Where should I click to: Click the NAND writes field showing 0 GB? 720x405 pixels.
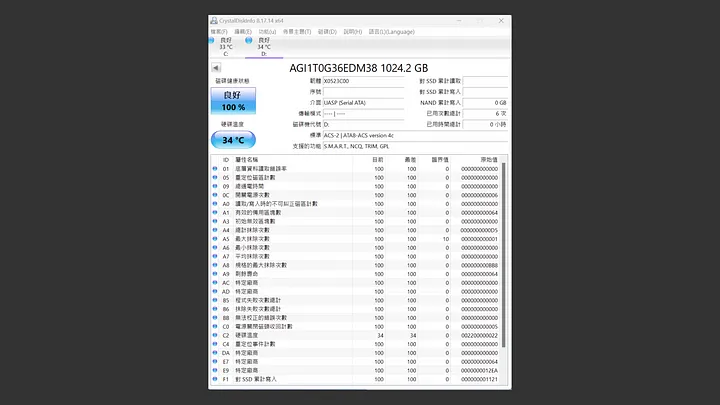tap(485, 103)
